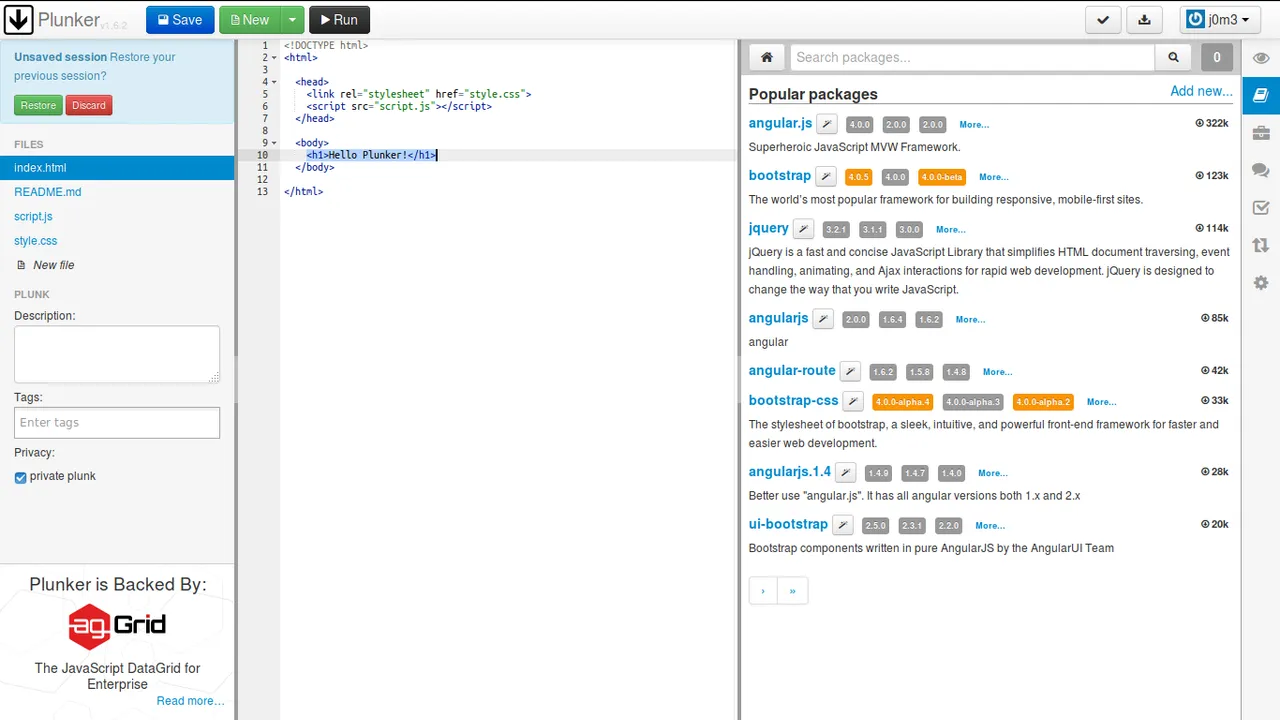Click the Add new... package link
The image size is (1280, 720).
(x=1201, y=91)
